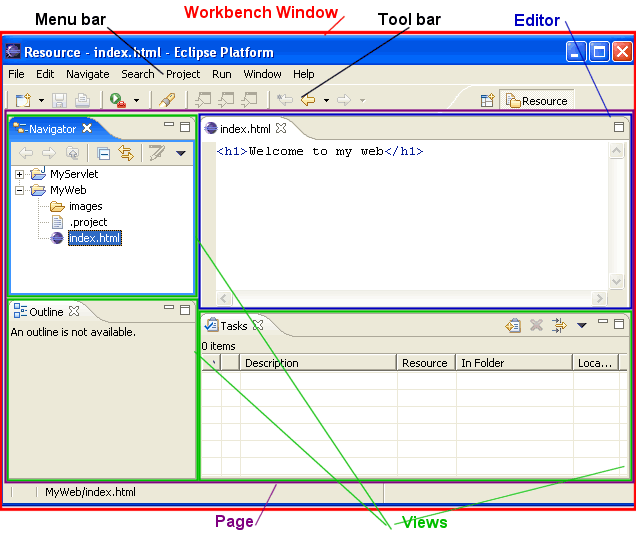Click the Tasks Filters icon

(559, 325)
